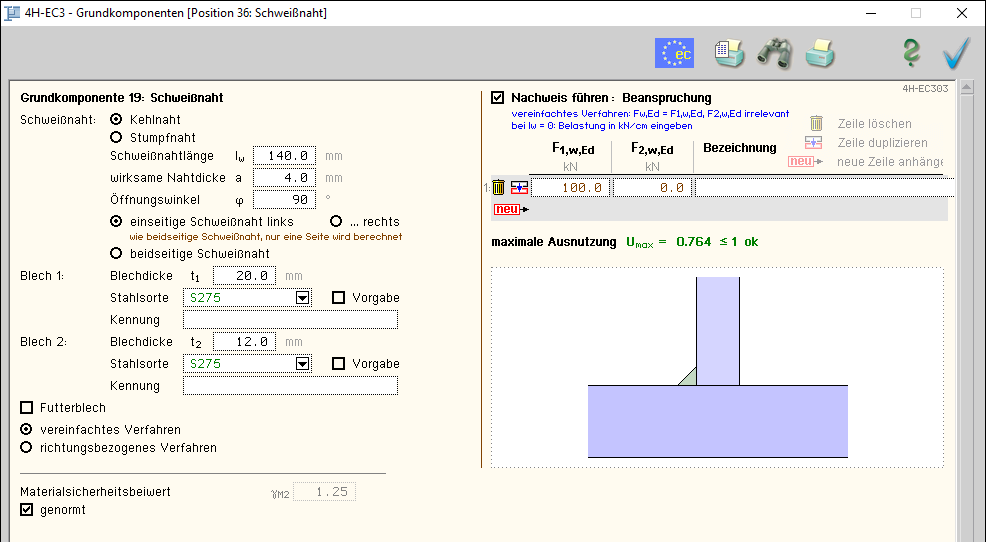The width and height of the screenshot is (986, 542).
Task: Open the print preview document icon
Action: click(x=729, y=52)
